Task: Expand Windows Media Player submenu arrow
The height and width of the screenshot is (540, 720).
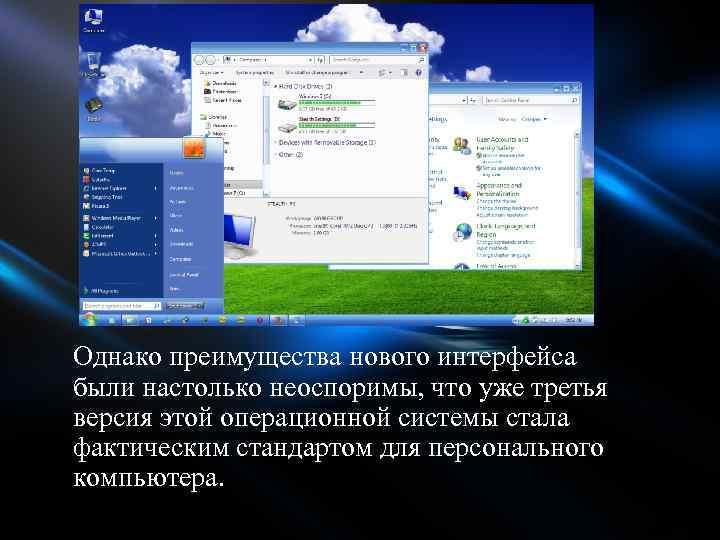Action: coord(156,218)
